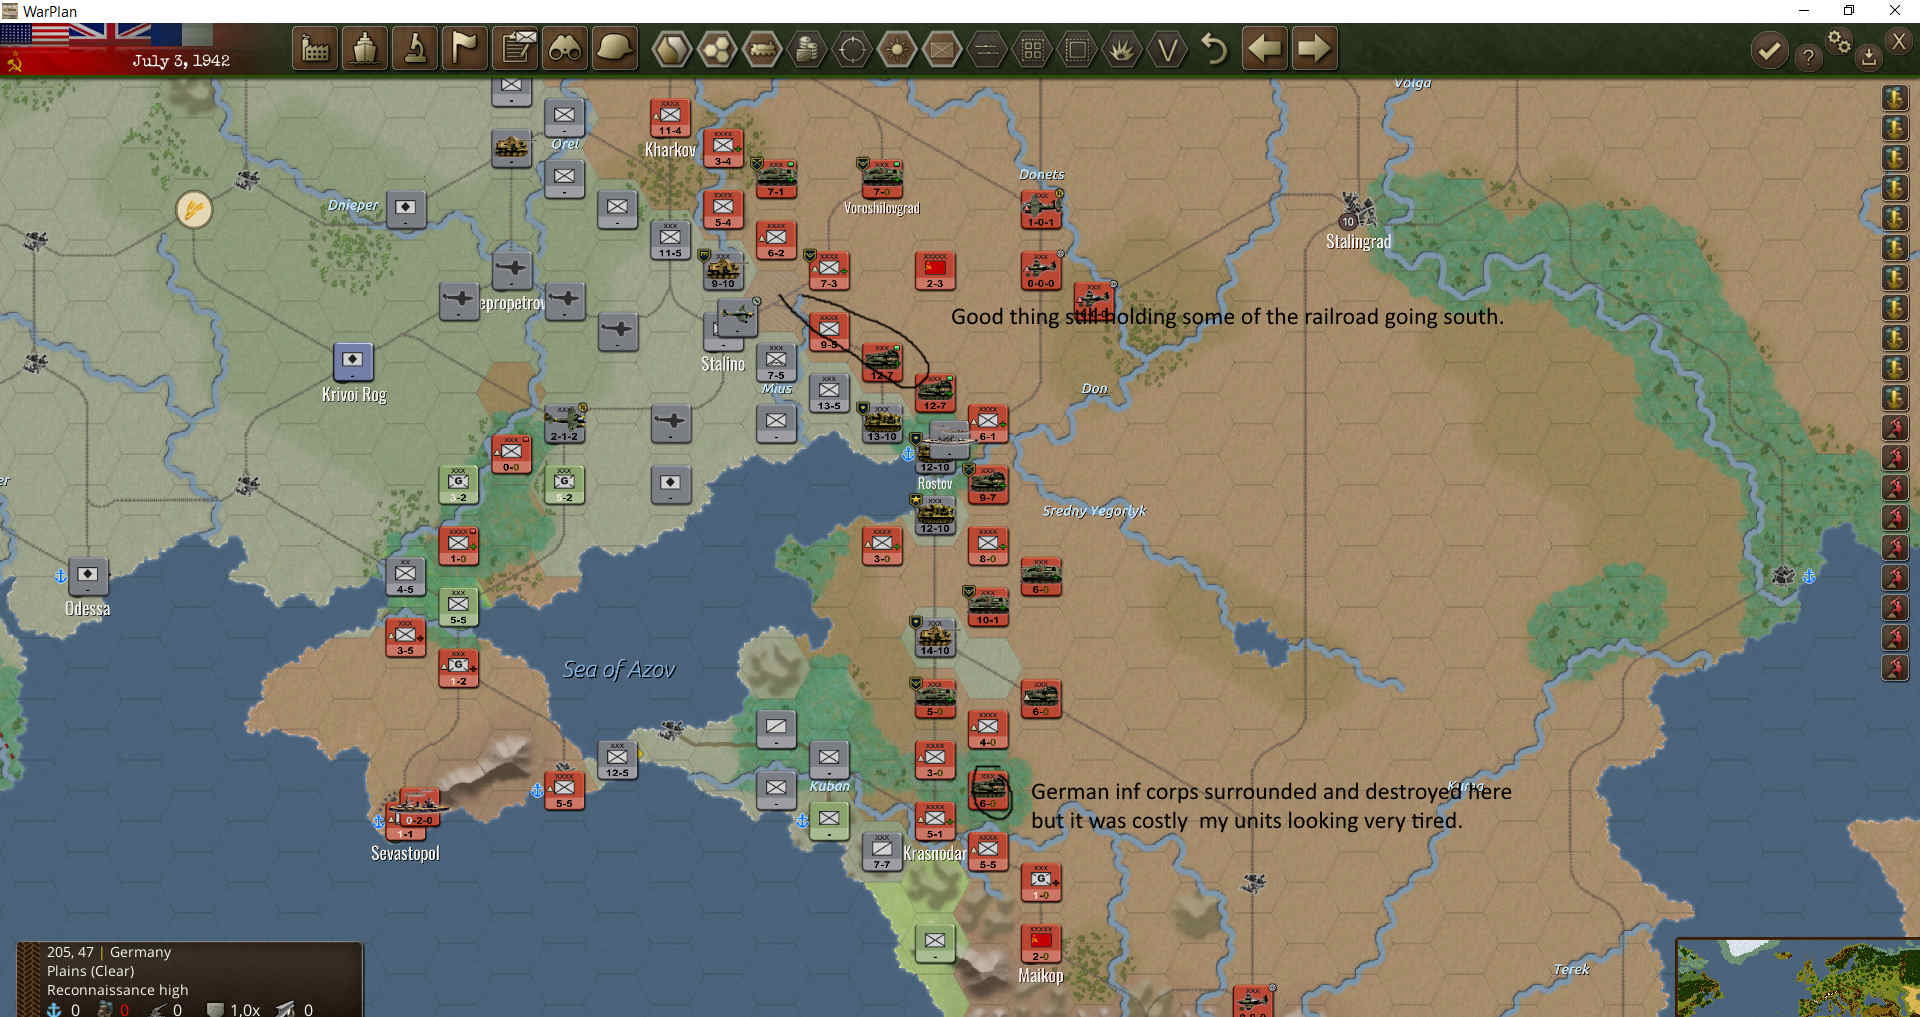Toggle the crosshair target overlay
The width and height of the screenshot is (1920, 1017).
[852, 49]
